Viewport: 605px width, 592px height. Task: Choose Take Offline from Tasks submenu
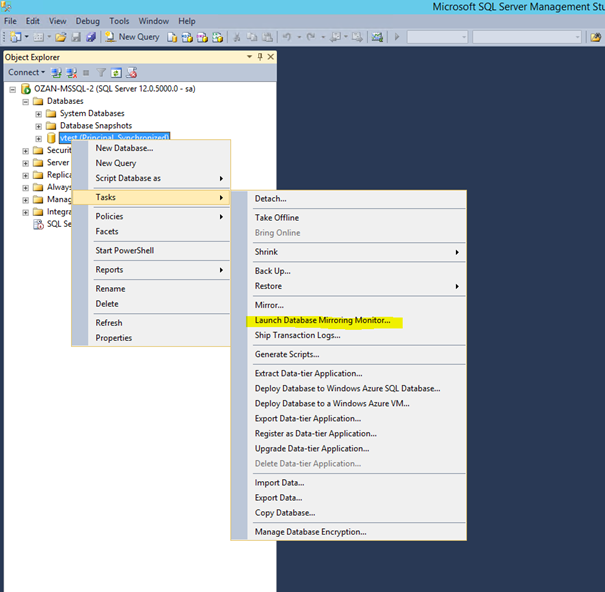(276, 218)
